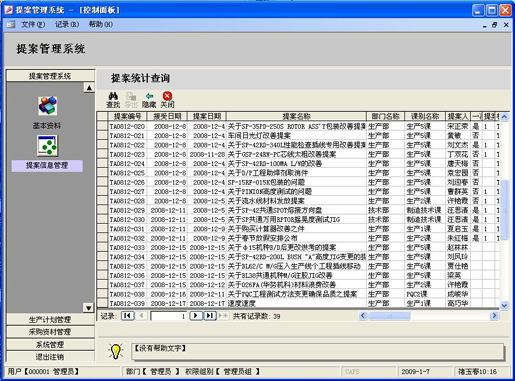Click table vertical scrollbar up arrow
Viewport: 515px width, 381px height.
(504, 117)
